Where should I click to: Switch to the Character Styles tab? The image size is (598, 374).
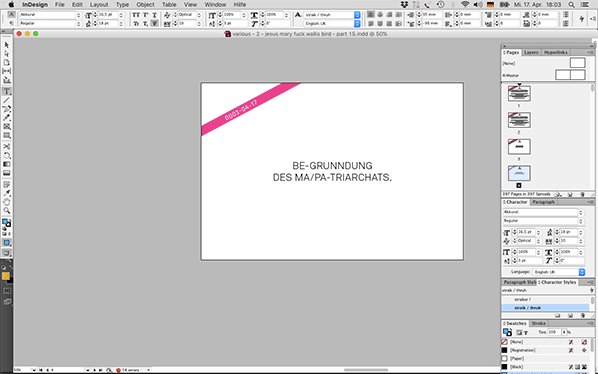point(557,282)
